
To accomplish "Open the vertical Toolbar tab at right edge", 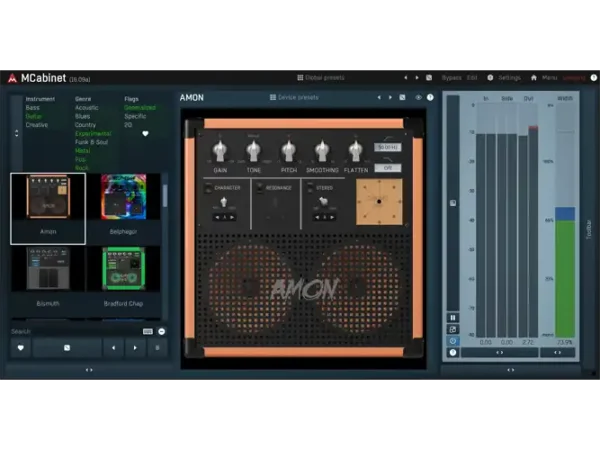I will (x=589, y=230).
